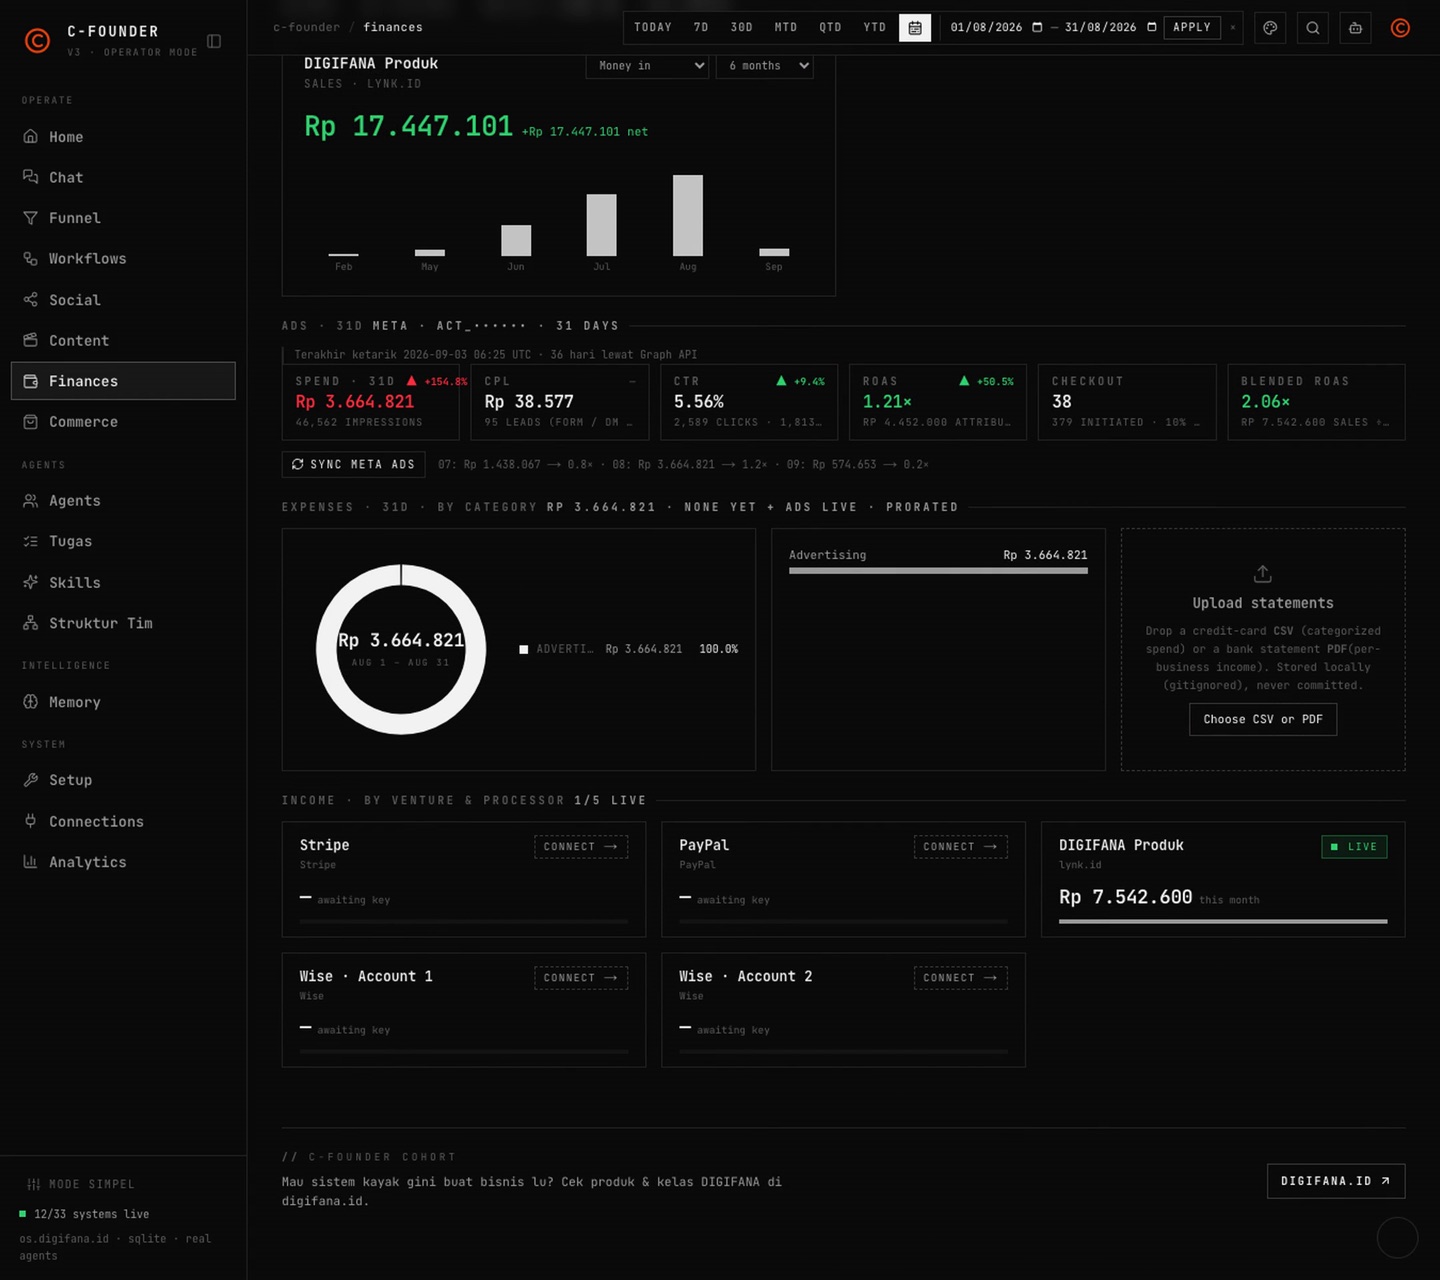Open the start date calendar picker icon
This screenshot has width=1440, height=1280.
coord(1037,27)
